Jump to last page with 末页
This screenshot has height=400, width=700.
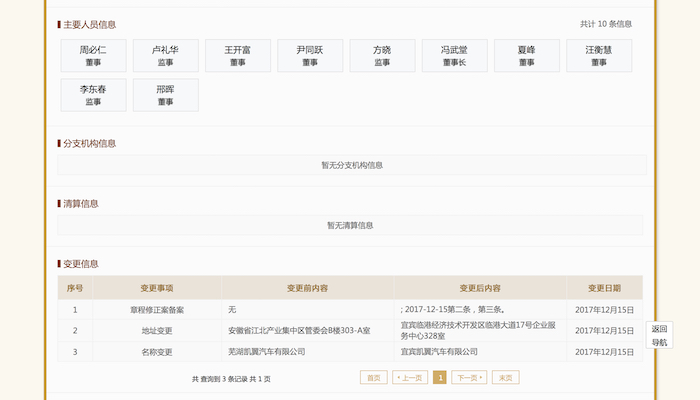505,378
